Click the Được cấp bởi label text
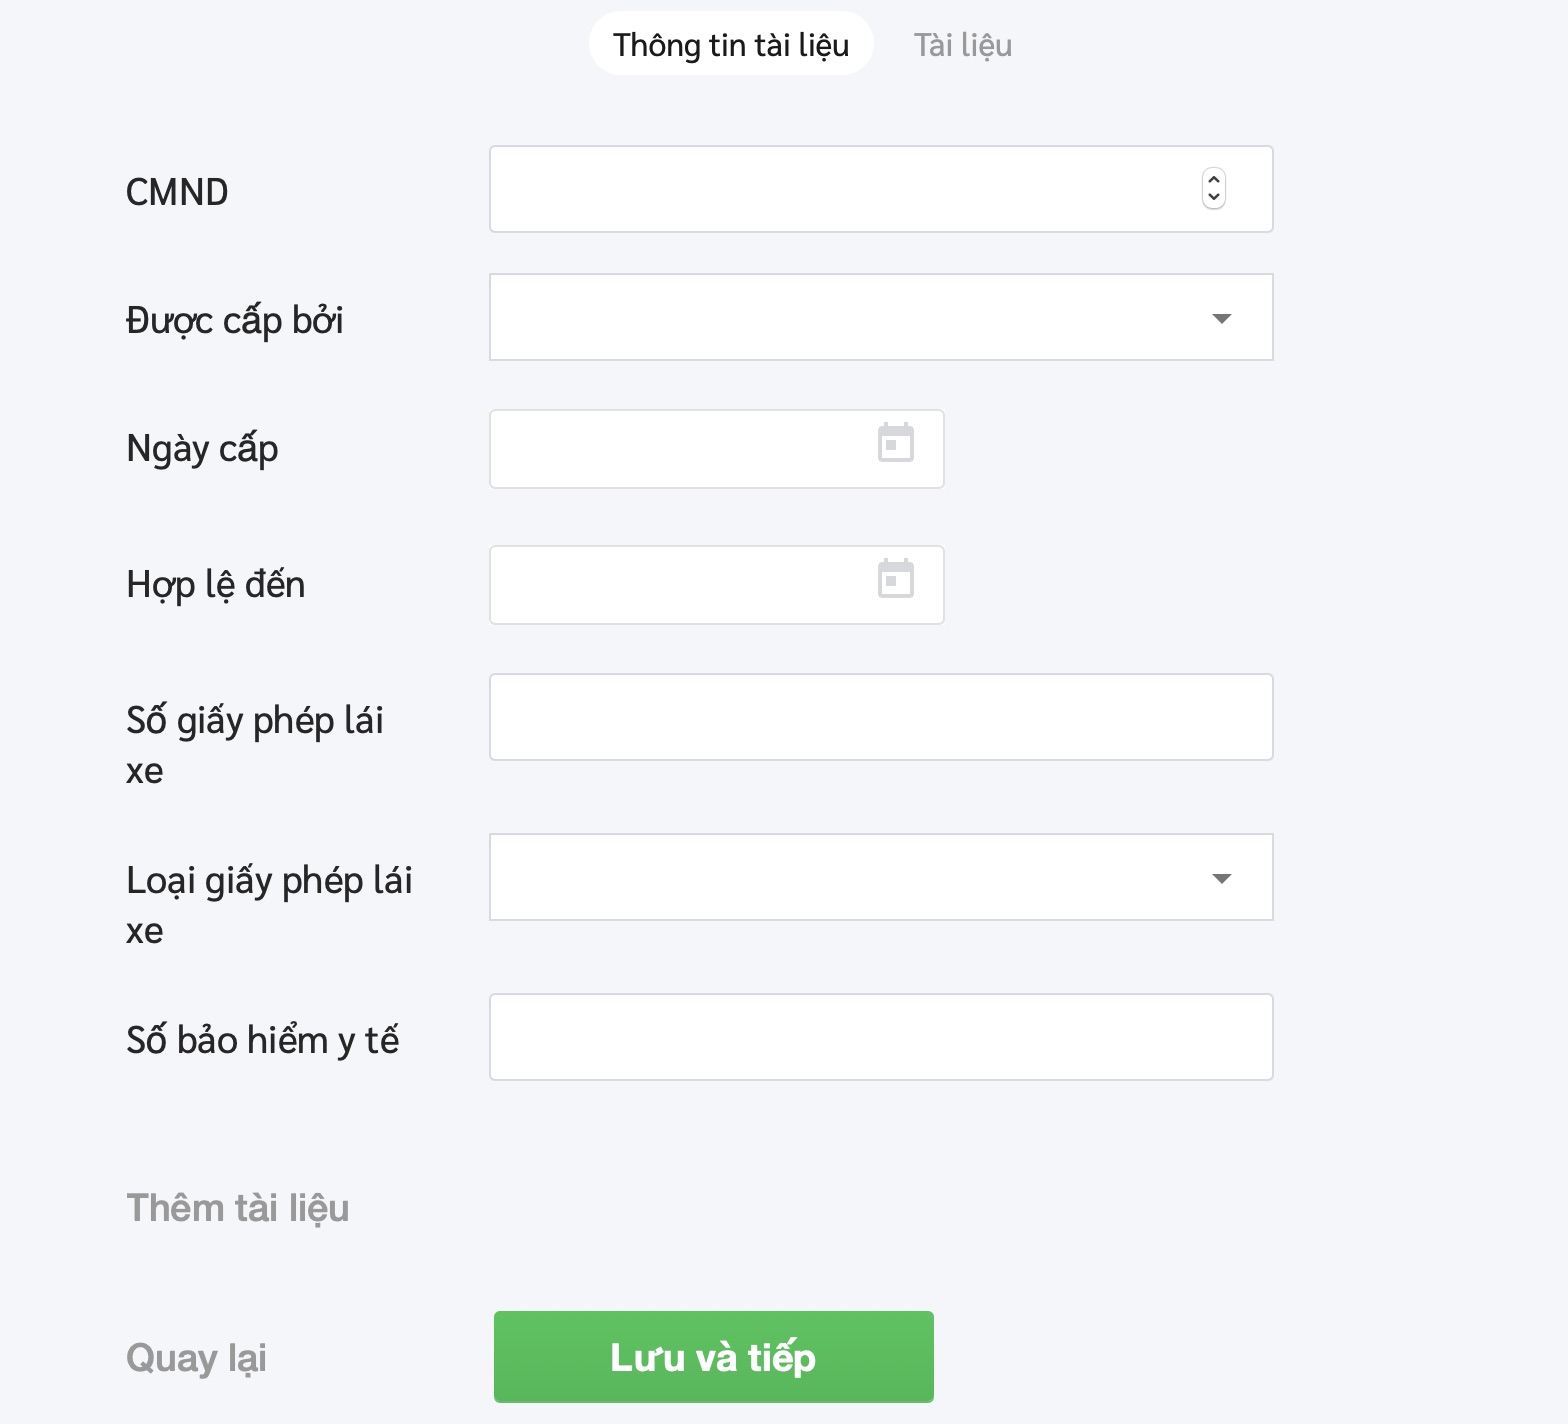This screenshot has height=1424, width=1568. point(234,320)
